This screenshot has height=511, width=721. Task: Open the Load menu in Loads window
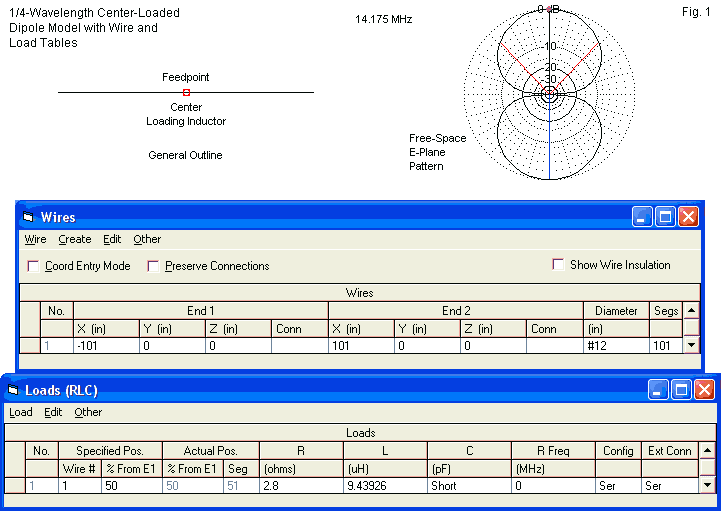pyautogui.click(x=20, y=412)
